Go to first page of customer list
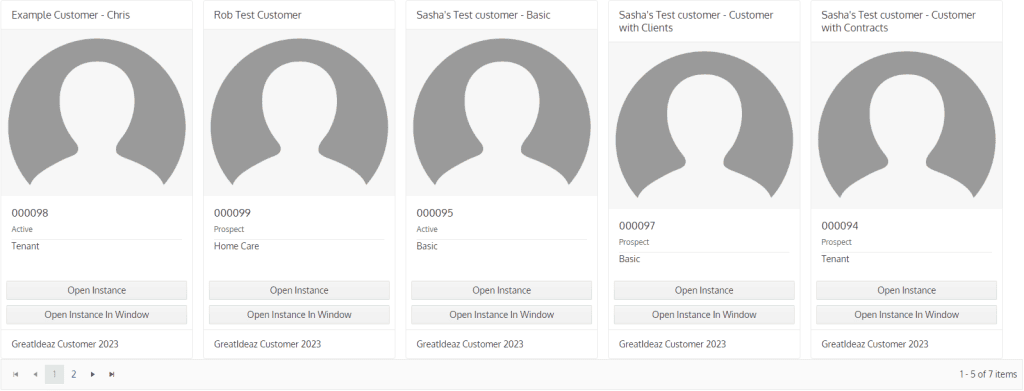This screenshot has width=1024, height=391. 16,375
